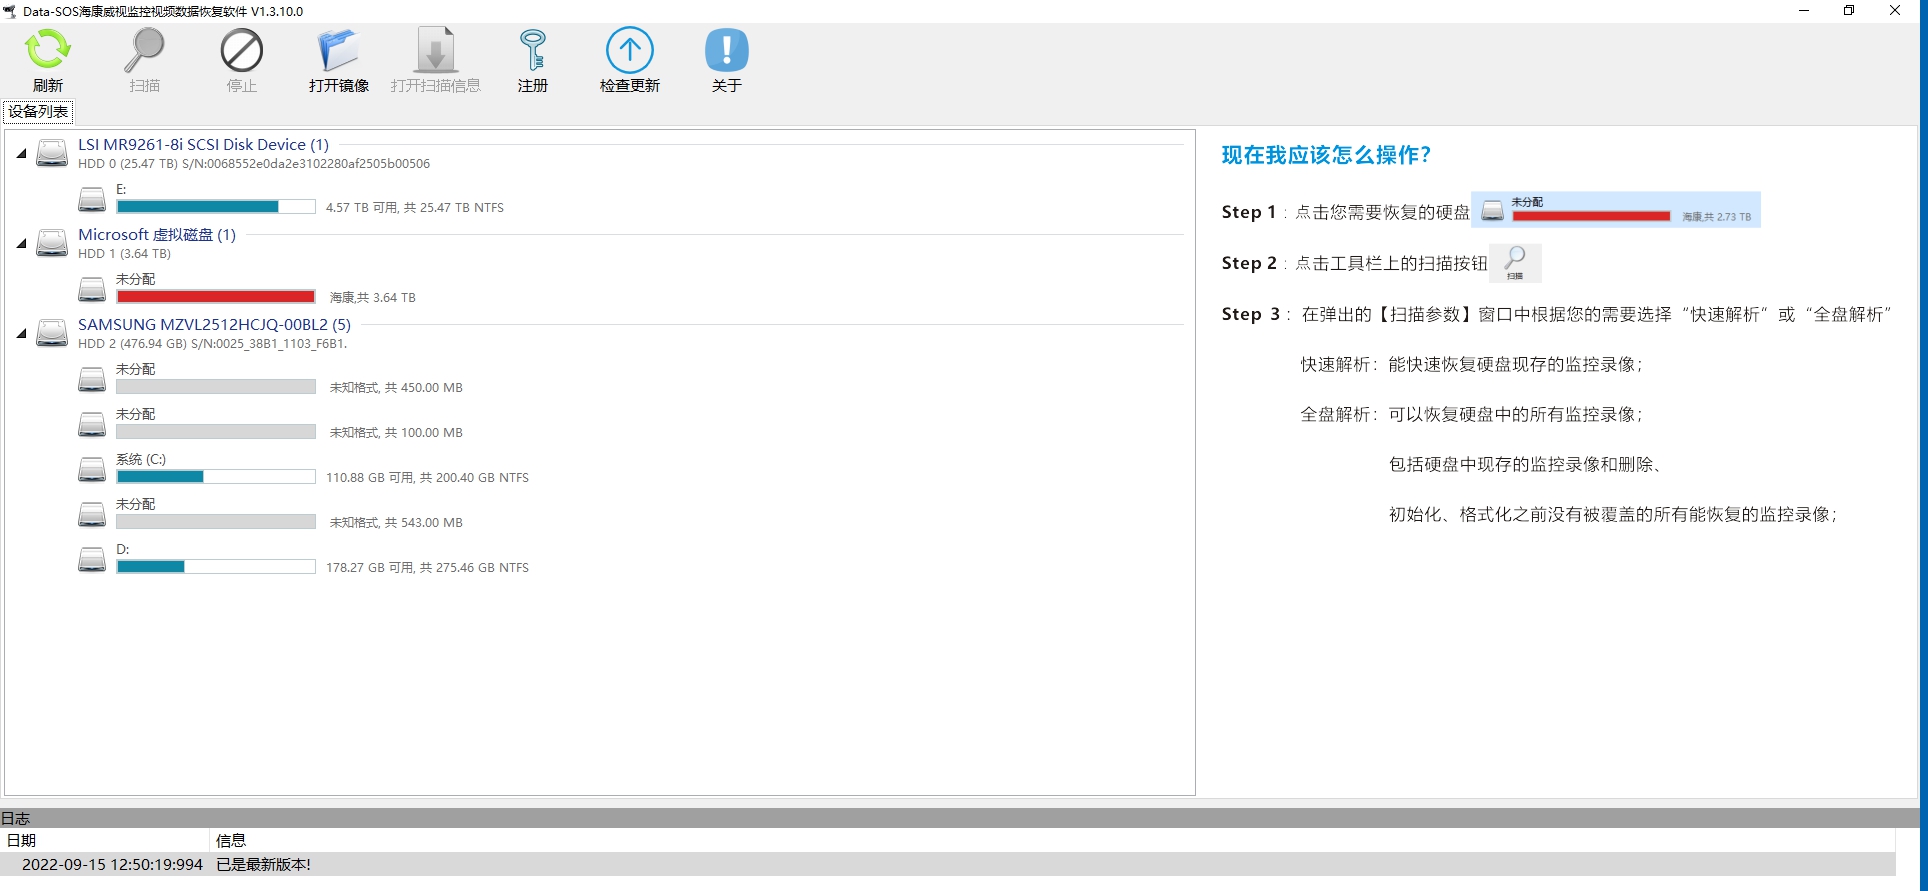Viewport: 1928px width, 891px height.
Task: Open the 注册 key icon
Action: pos(532,50)
